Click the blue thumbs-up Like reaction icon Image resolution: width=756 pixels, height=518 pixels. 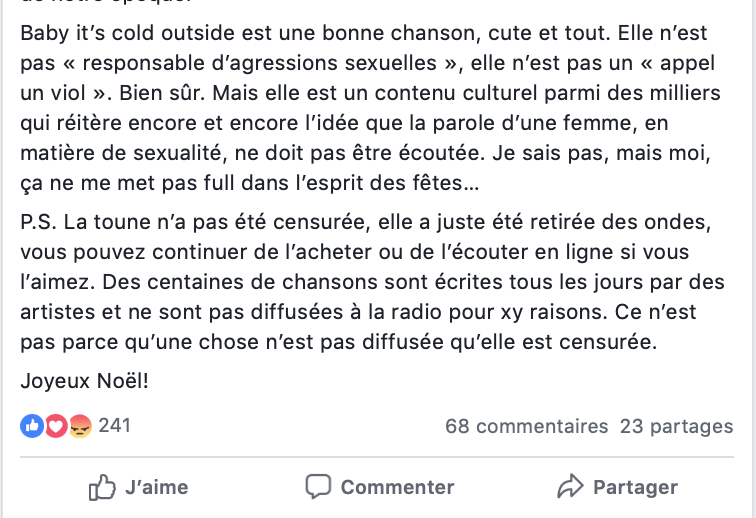pyautogui.click(x=32, y=426)
